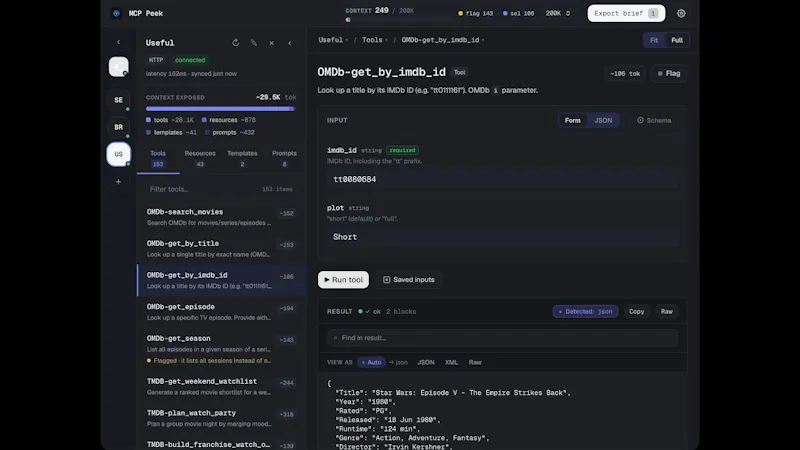Run the tool
The image size is (800, 450).
click(343, 280)
